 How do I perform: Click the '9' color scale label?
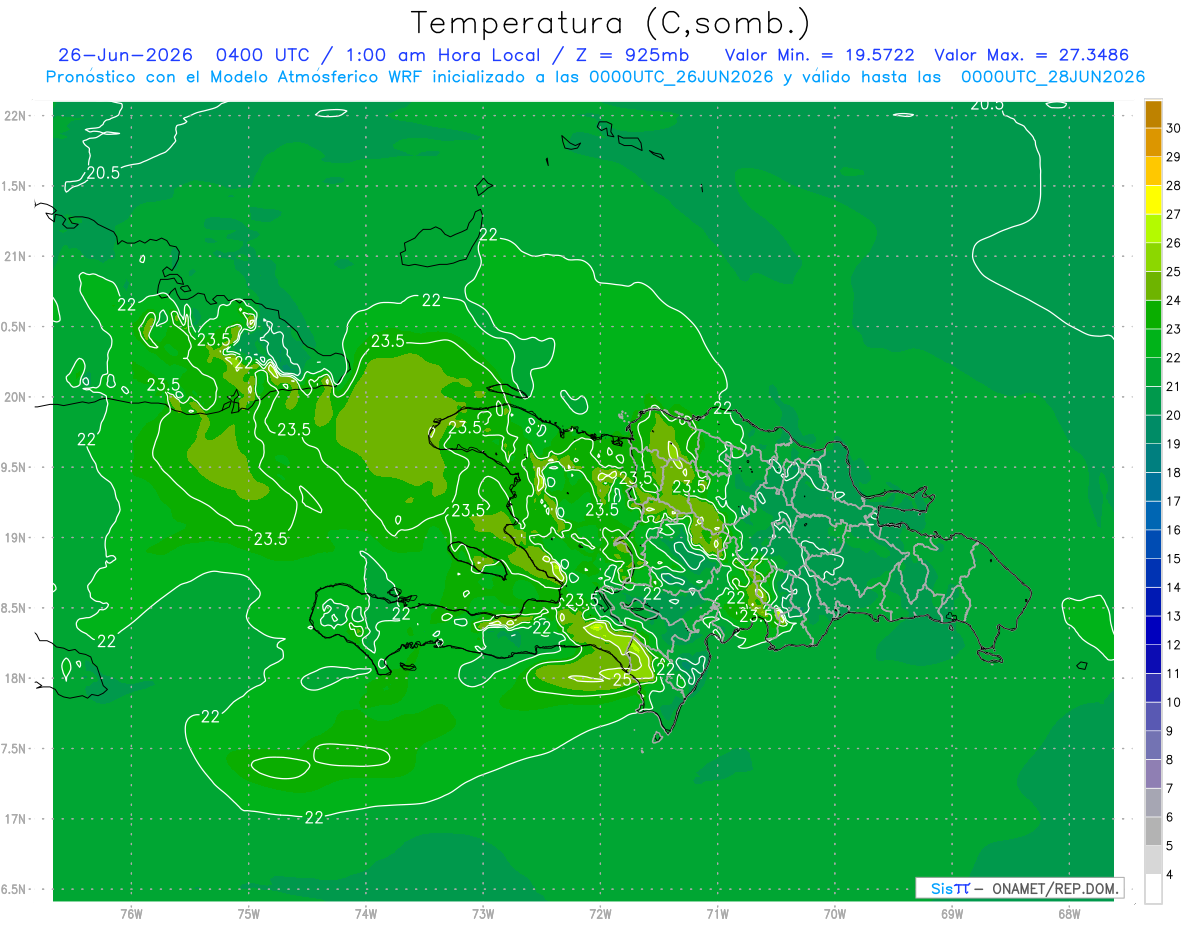pyautogui.click(x=1170, y=731)
